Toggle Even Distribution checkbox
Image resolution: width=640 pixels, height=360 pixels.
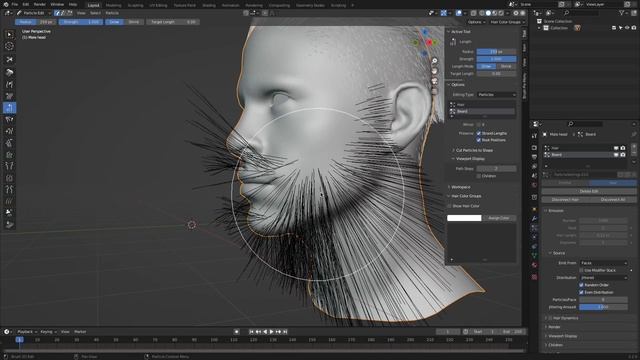tap(581, 292)
